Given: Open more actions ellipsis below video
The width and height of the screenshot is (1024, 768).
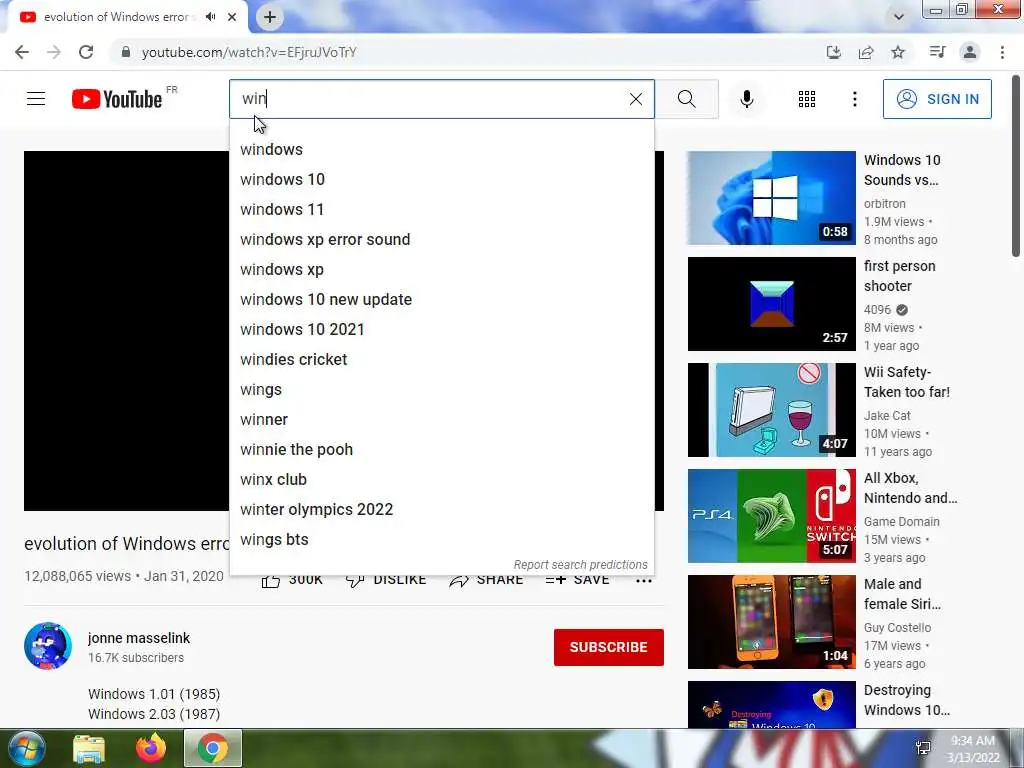Looking at the screenshot, I should (644, 581).
